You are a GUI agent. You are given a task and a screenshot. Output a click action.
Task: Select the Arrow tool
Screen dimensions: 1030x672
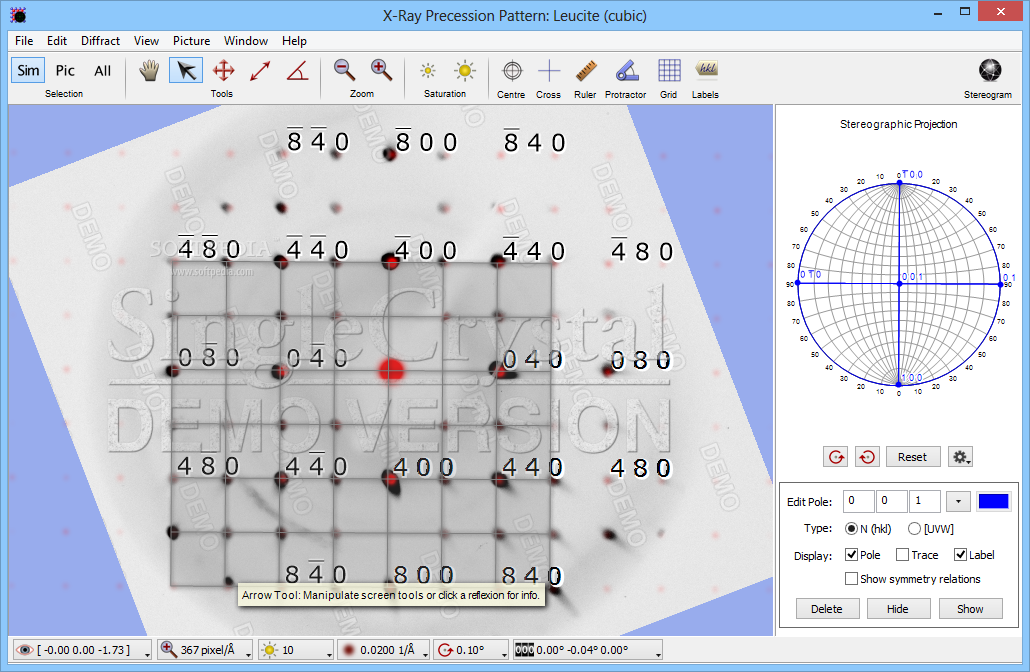[x=186, y=70]
